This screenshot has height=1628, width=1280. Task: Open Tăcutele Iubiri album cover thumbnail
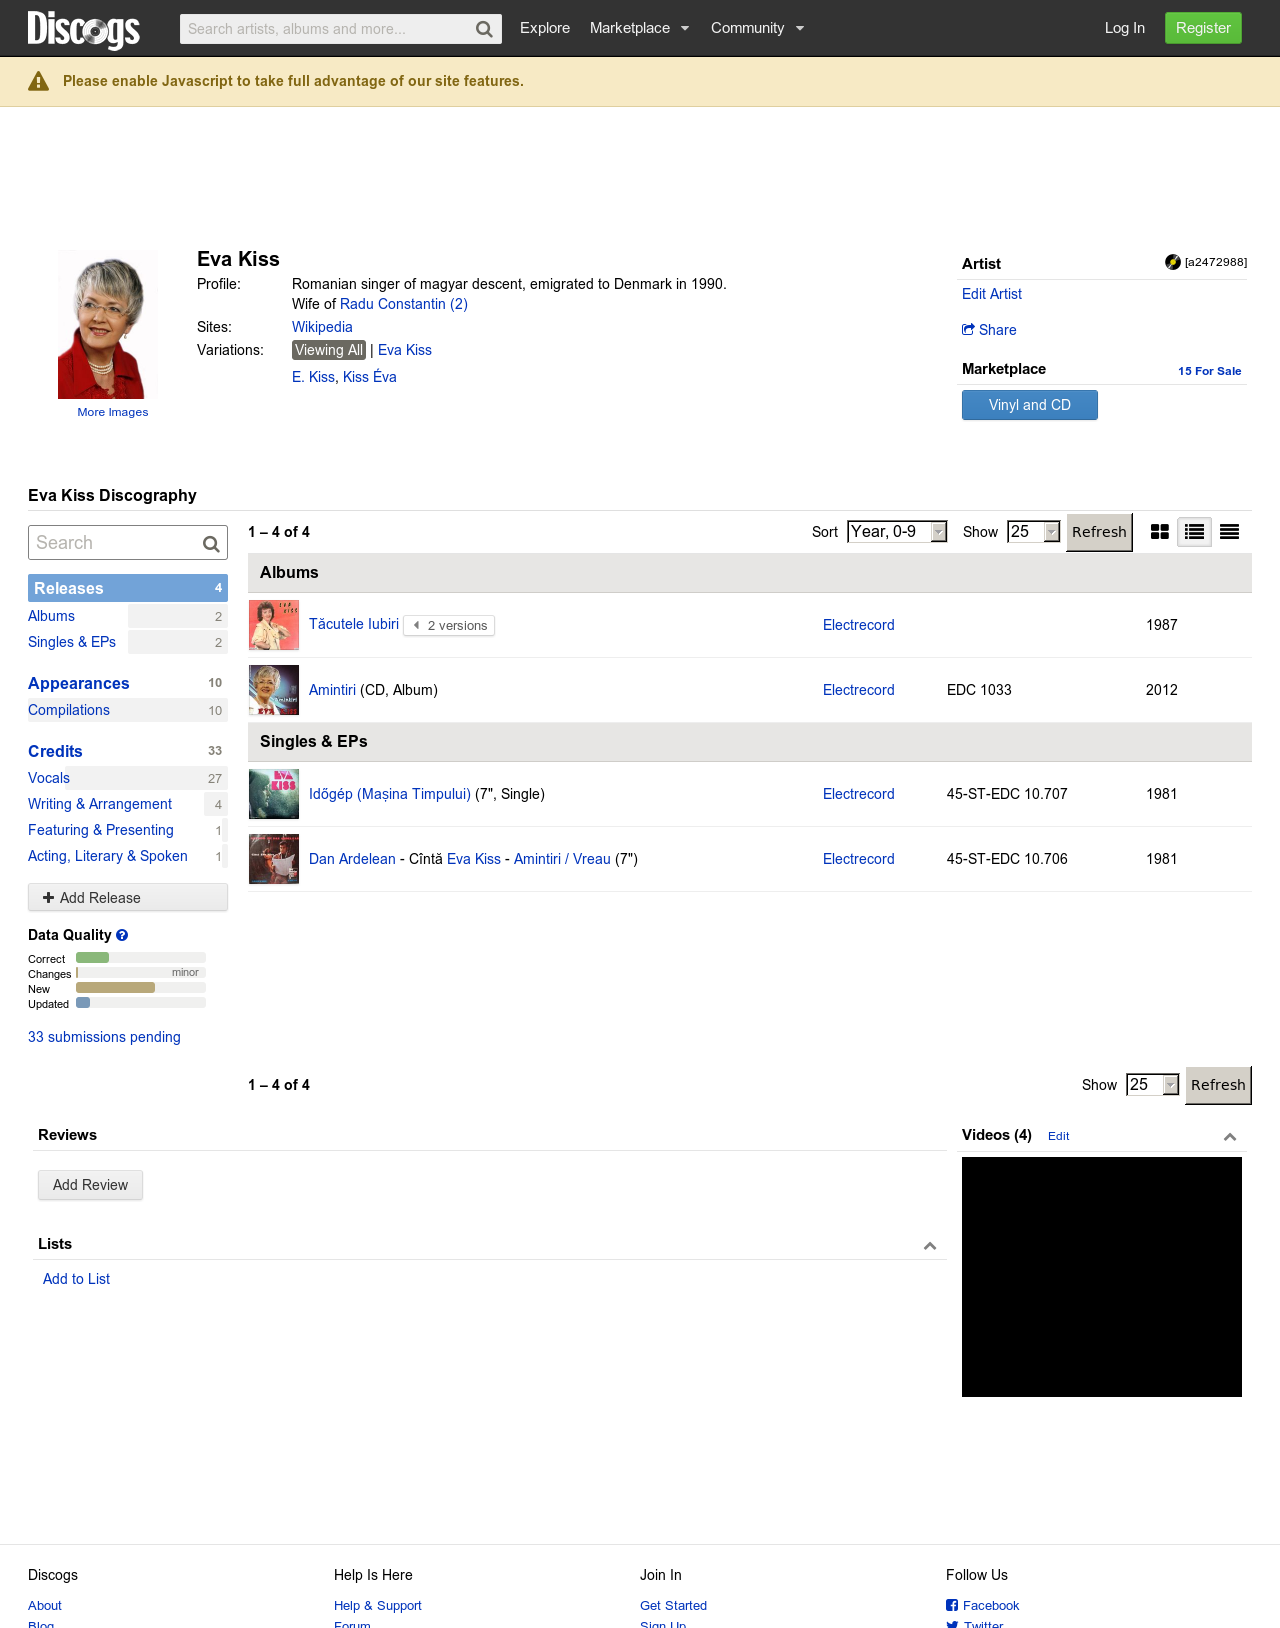274,625
